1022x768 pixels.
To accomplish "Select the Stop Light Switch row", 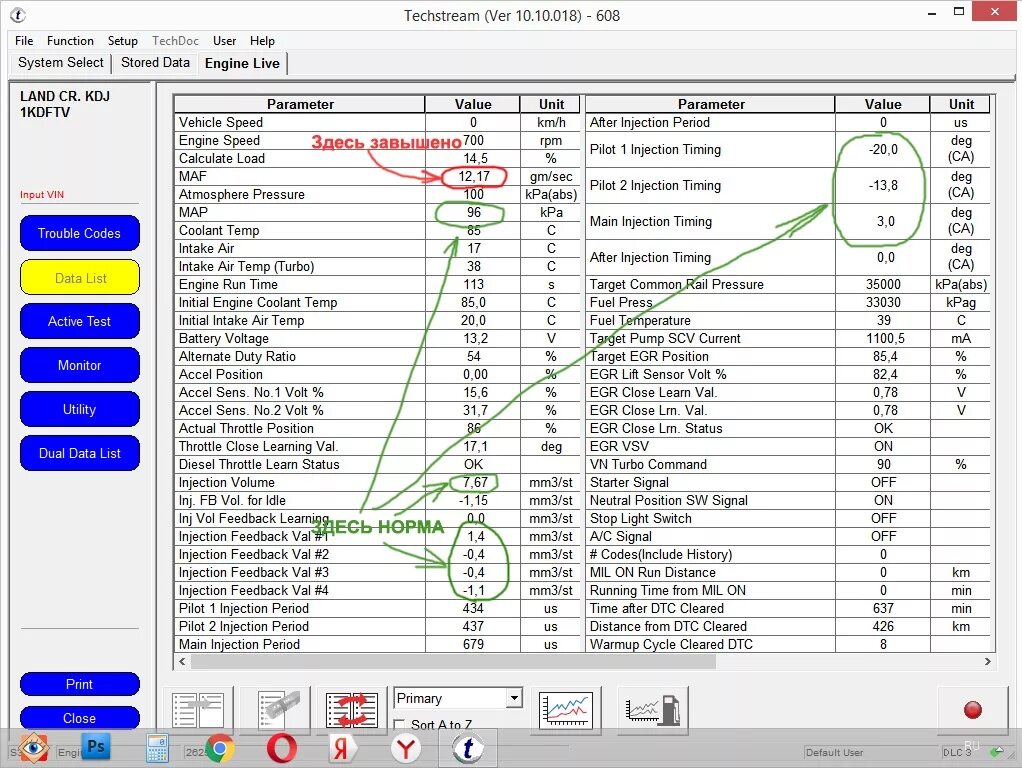I will [788, 518].
